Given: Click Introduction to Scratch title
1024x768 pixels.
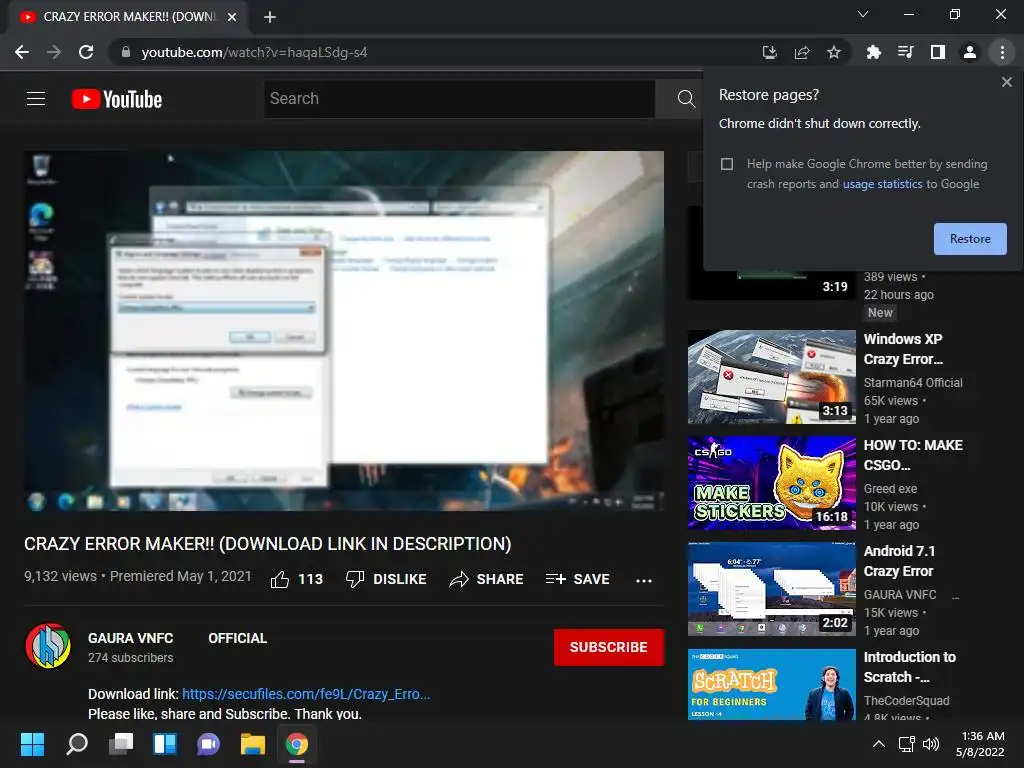Looking at the screenshot, I should point(910,667).
